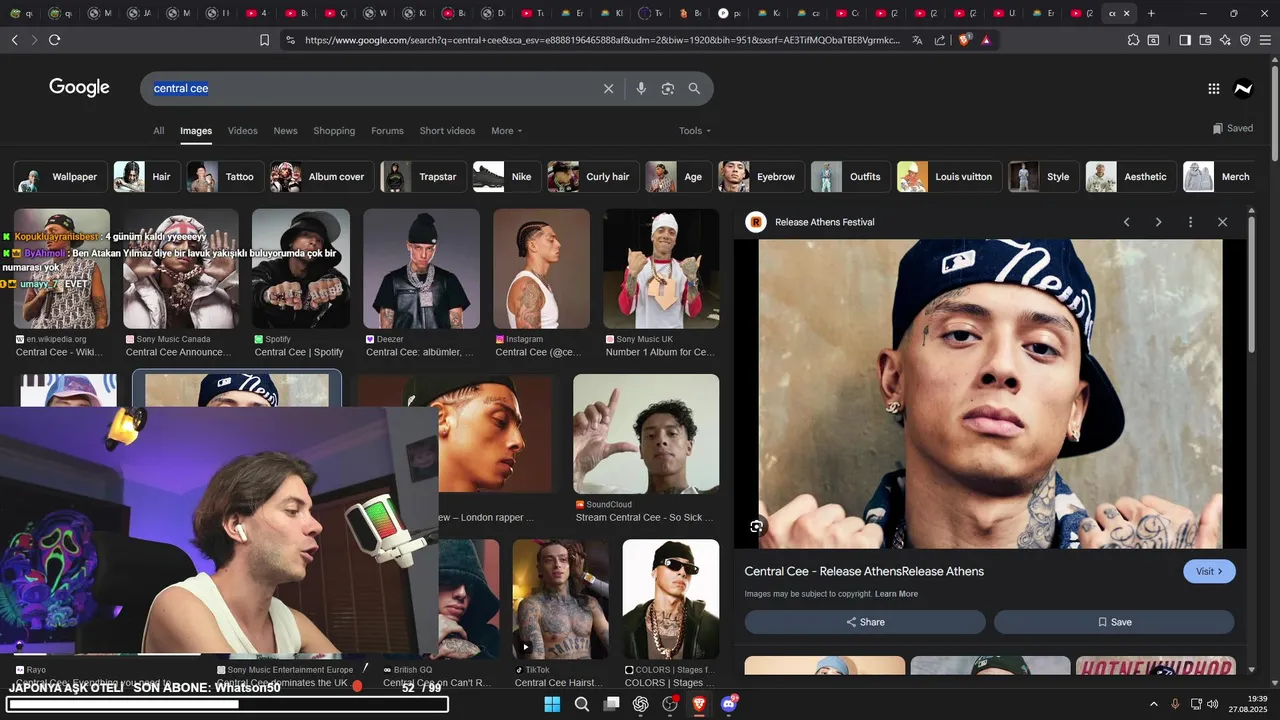Clear the Google search box with the X
1280x720 pixels.
tap(608, 88)
